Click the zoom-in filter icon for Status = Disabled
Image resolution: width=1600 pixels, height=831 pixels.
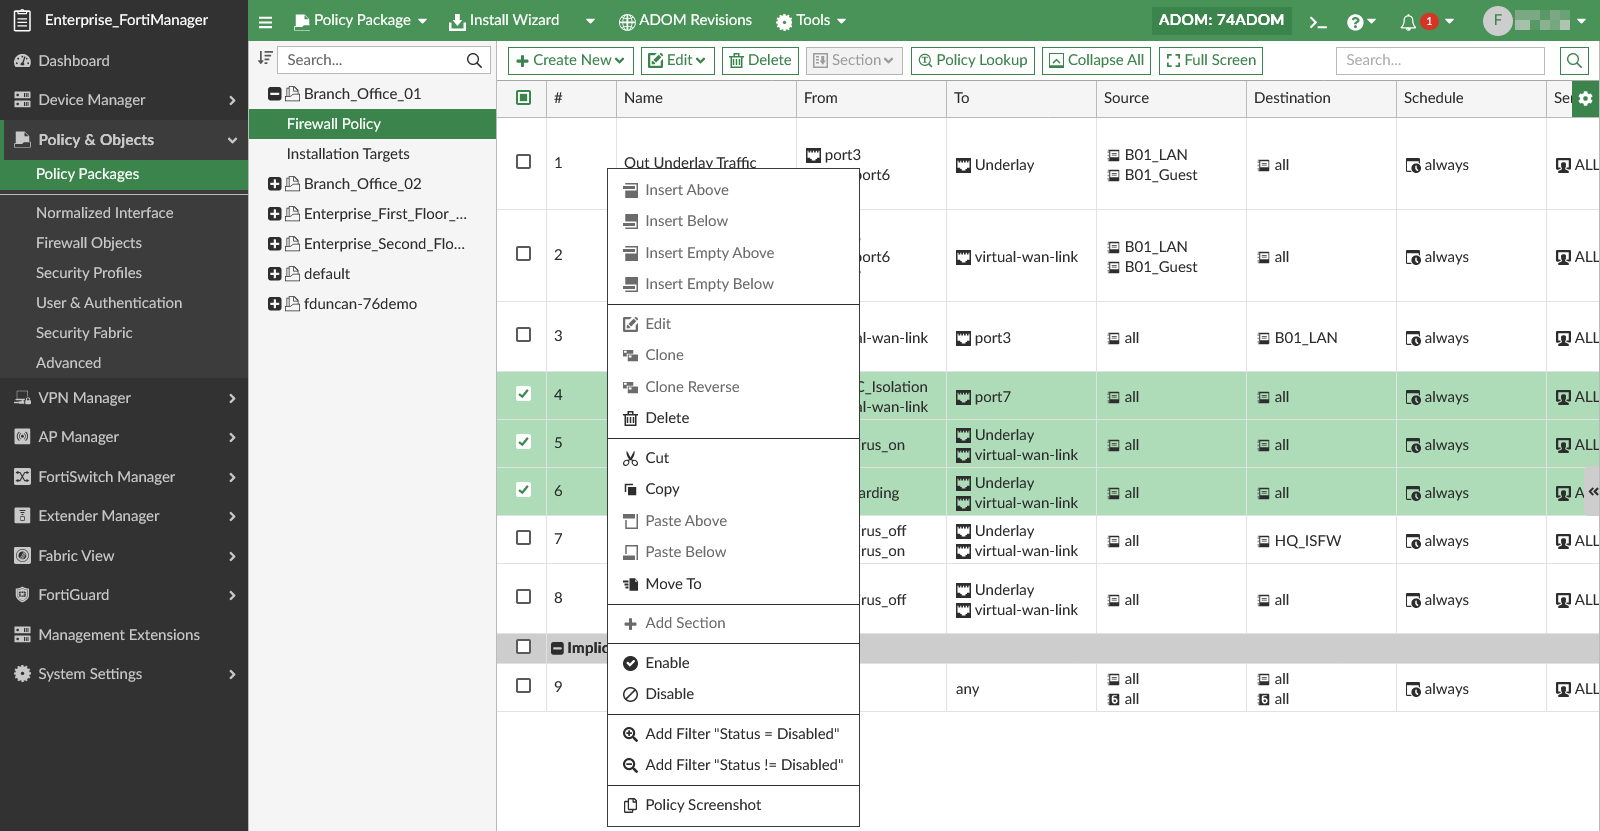tap(630, 734)
